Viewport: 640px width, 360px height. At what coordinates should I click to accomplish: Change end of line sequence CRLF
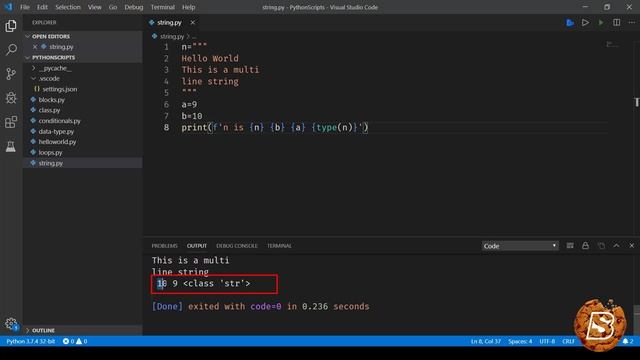568,341
